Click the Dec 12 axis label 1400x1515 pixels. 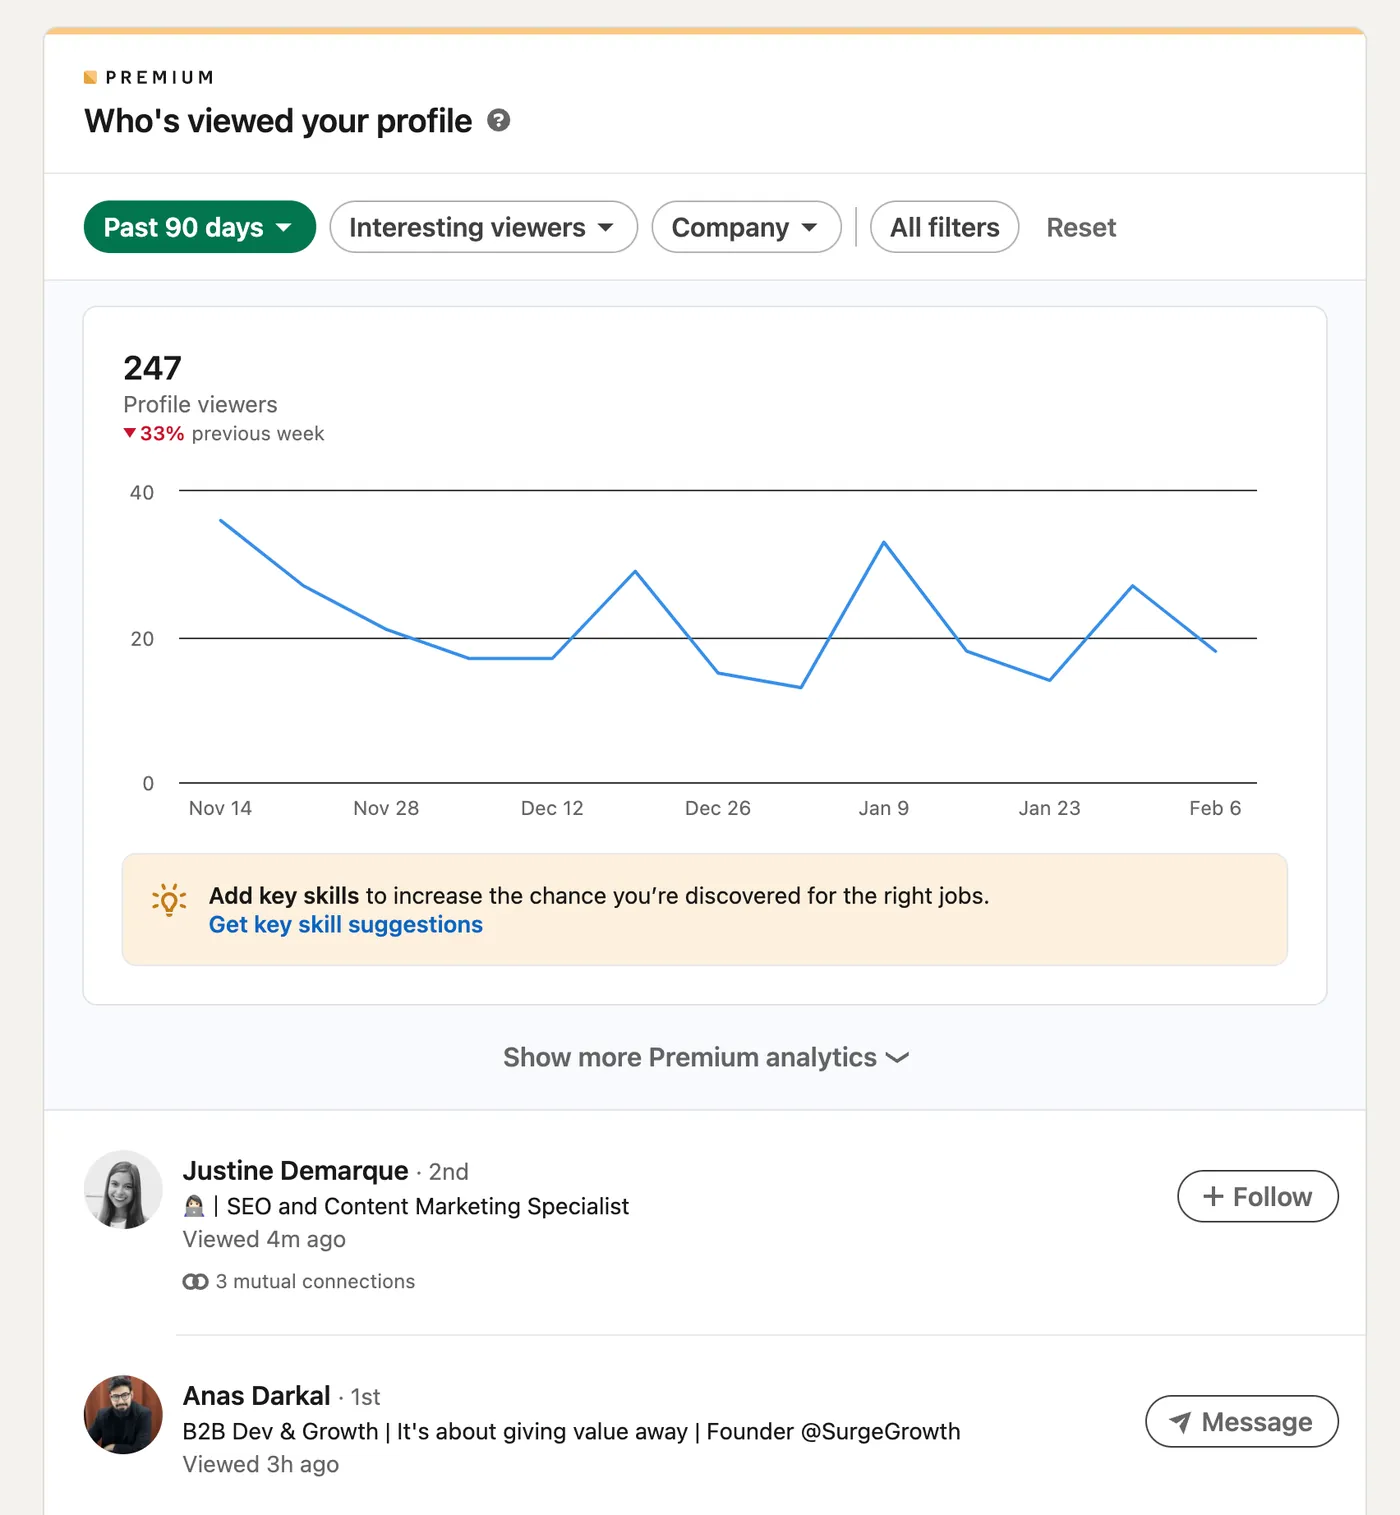coord(552,808)
